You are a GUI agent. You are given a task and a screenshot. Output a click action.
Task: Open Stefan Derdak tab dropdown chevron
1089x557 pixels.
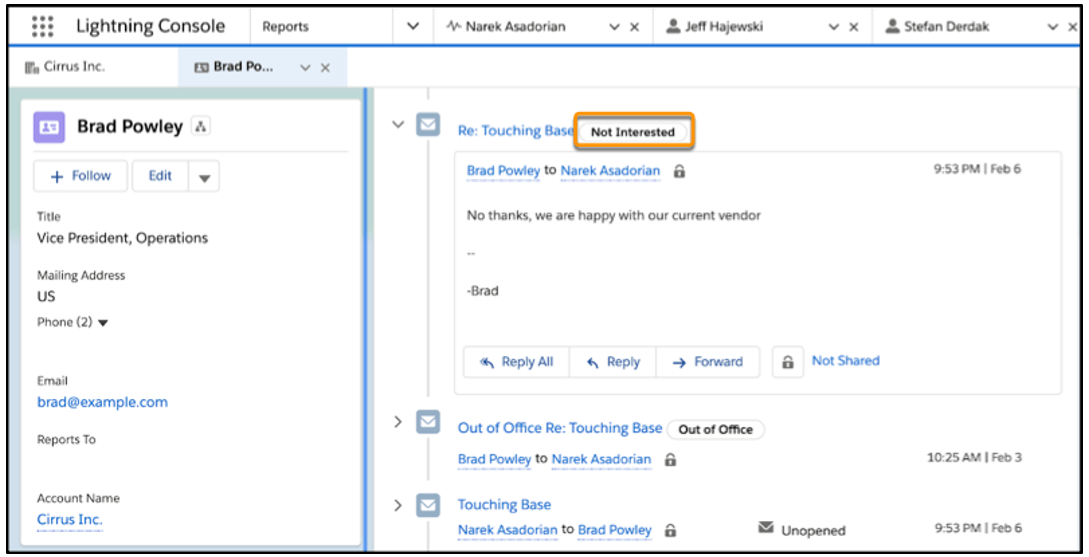point(1053,27)
